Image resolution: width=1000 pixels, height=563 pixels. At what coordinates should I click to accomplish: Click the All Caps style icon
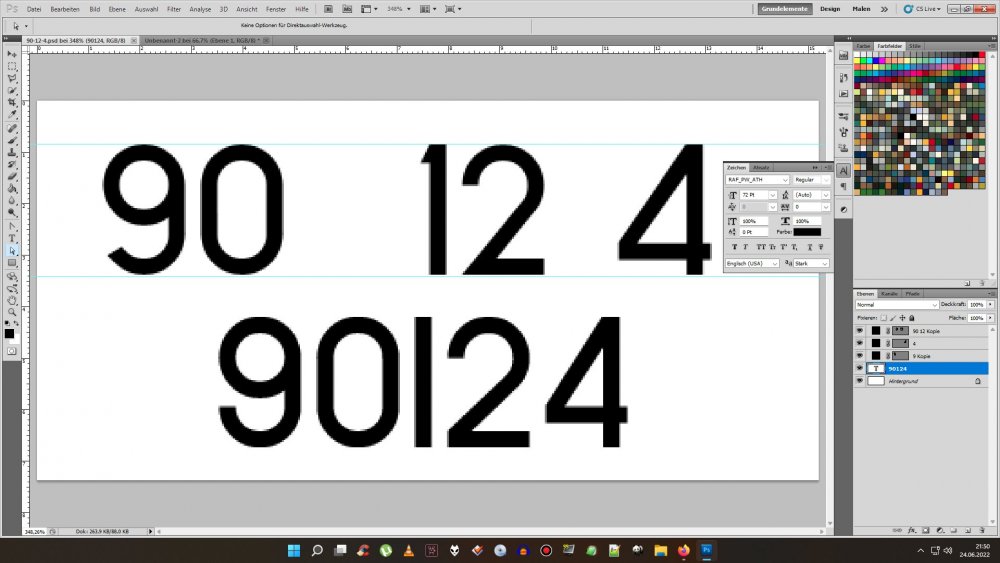point(761,247)
